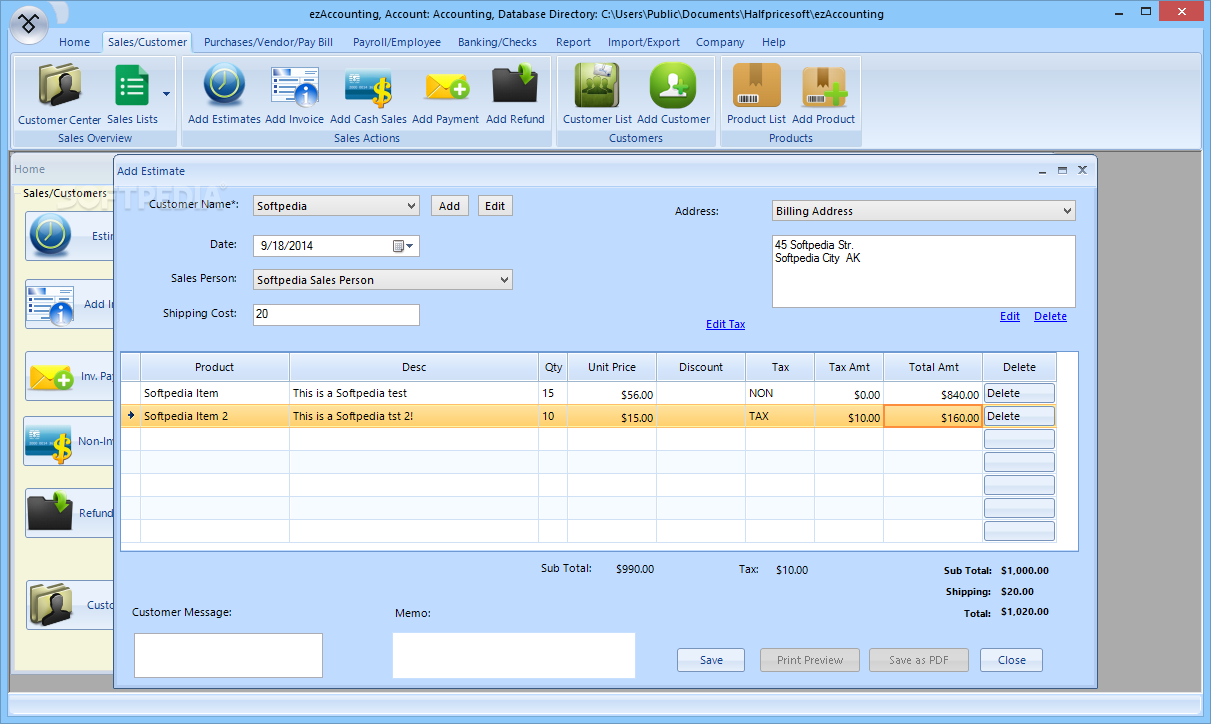
Task: Click the Estimates clock icon in sidebar
Action: click(49, 236)
